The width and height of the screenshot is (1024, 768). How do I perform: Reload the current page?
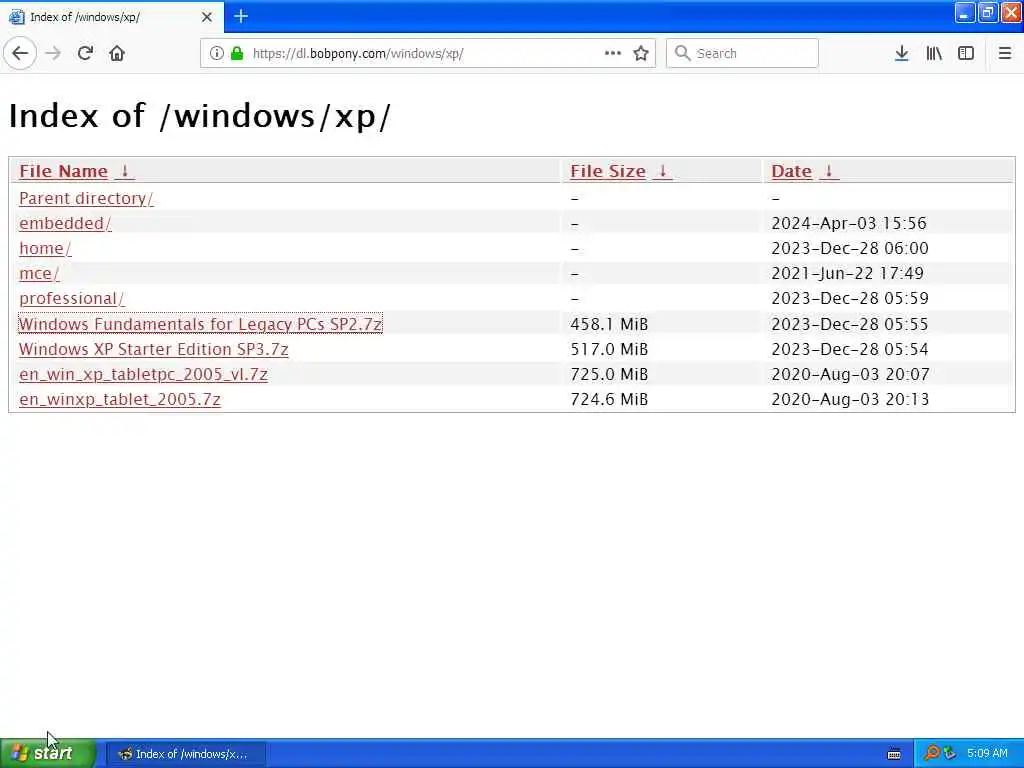(85, 54)
